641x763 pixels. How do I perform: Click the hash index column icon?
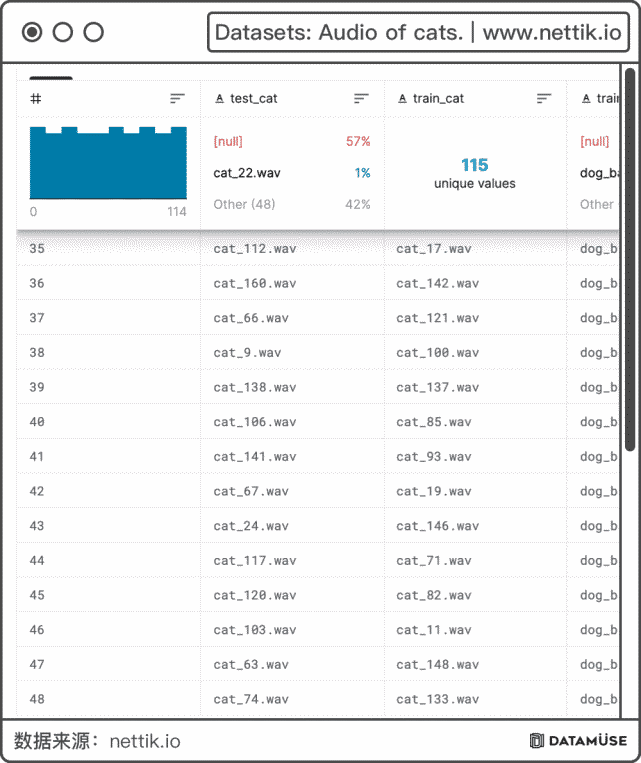point(36,99)
